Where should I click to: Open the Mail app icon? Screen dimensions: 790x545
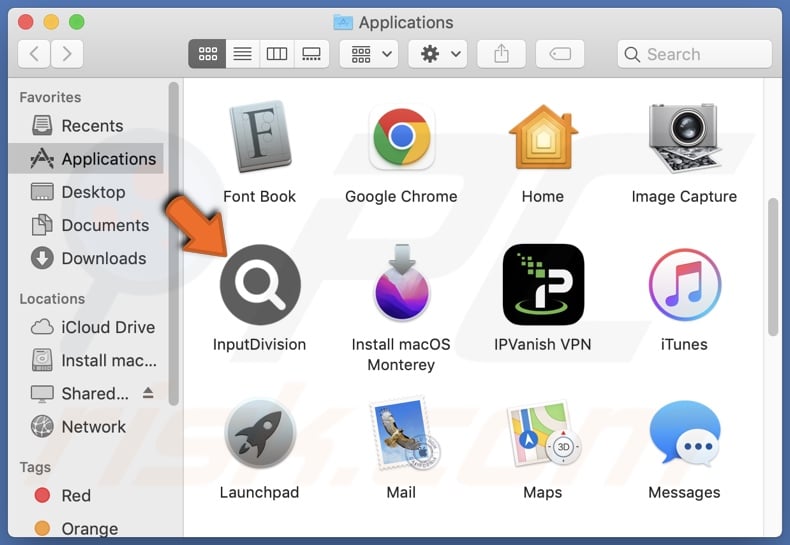(404, 434)
